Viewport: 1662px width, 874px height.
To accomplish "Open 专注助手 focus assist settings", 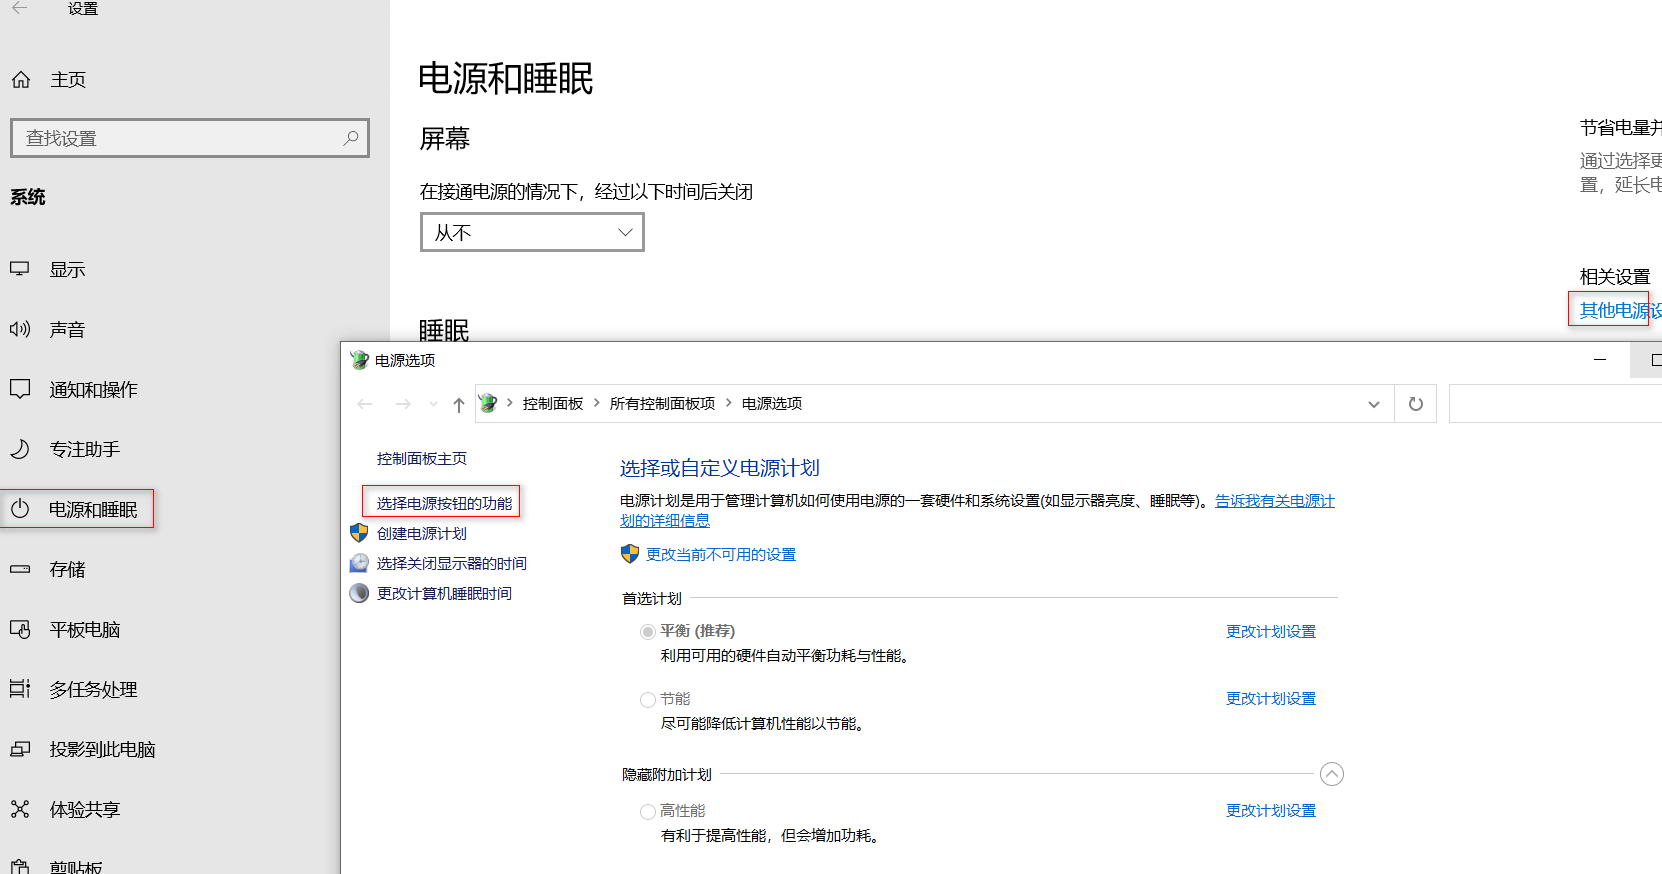I will (85, 450).
